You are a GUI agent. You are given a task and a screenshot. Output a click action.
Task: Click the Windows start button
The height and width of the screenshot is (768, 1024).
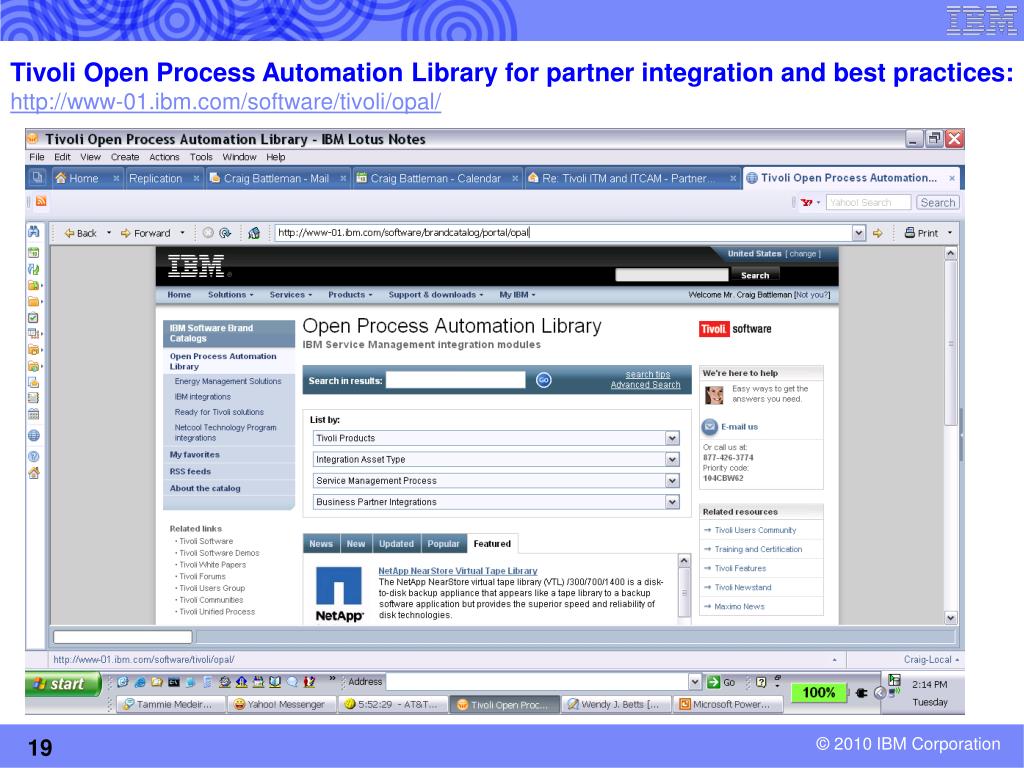coord(63,684)
